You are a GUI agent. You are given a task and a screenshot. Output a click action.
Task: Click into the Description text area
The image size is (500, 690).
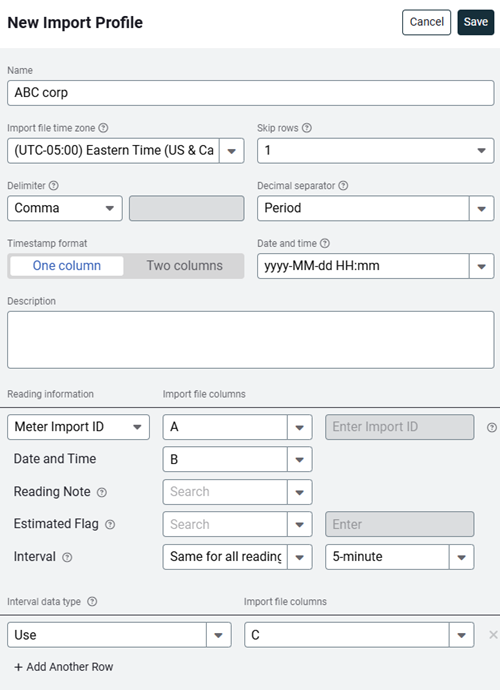pos(250,340)
